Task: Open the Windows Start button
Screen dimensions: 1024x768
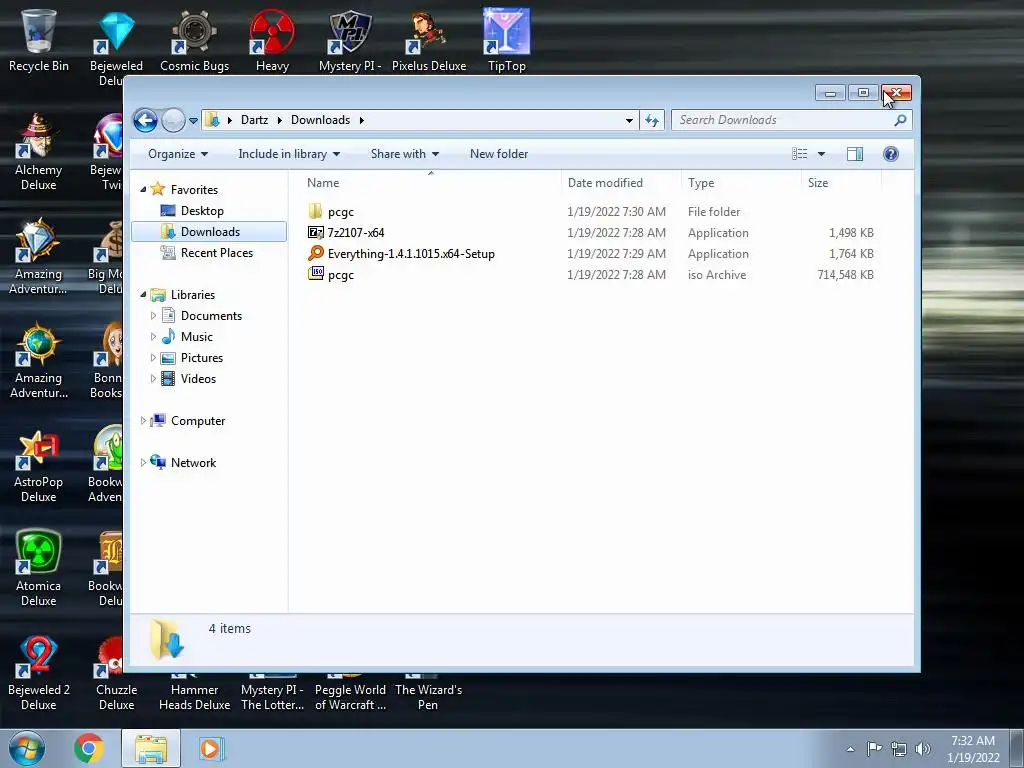Action: click(27, 748)
